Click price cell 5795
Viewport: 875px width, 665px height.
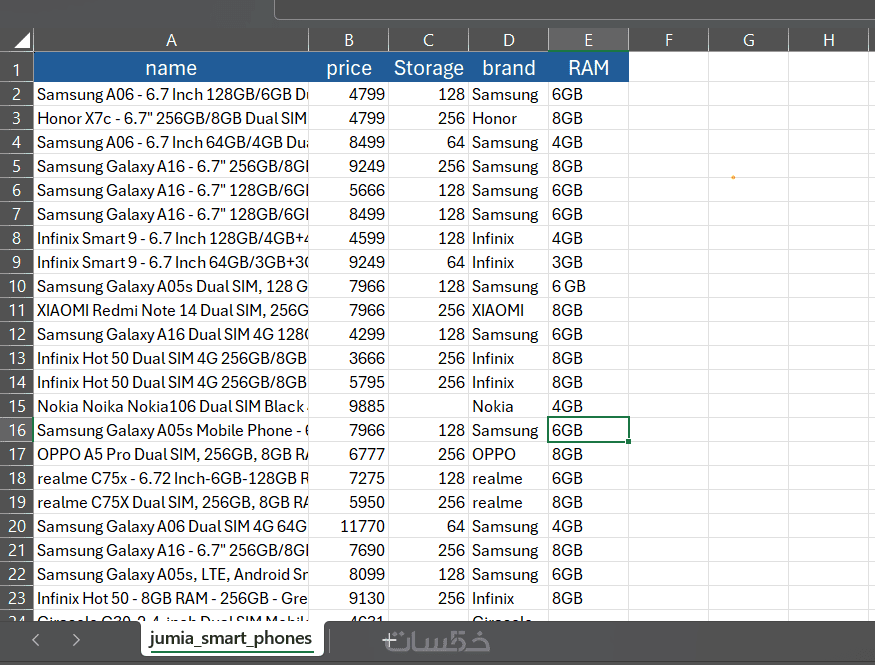pyautogui.click(x=349, y=382)
